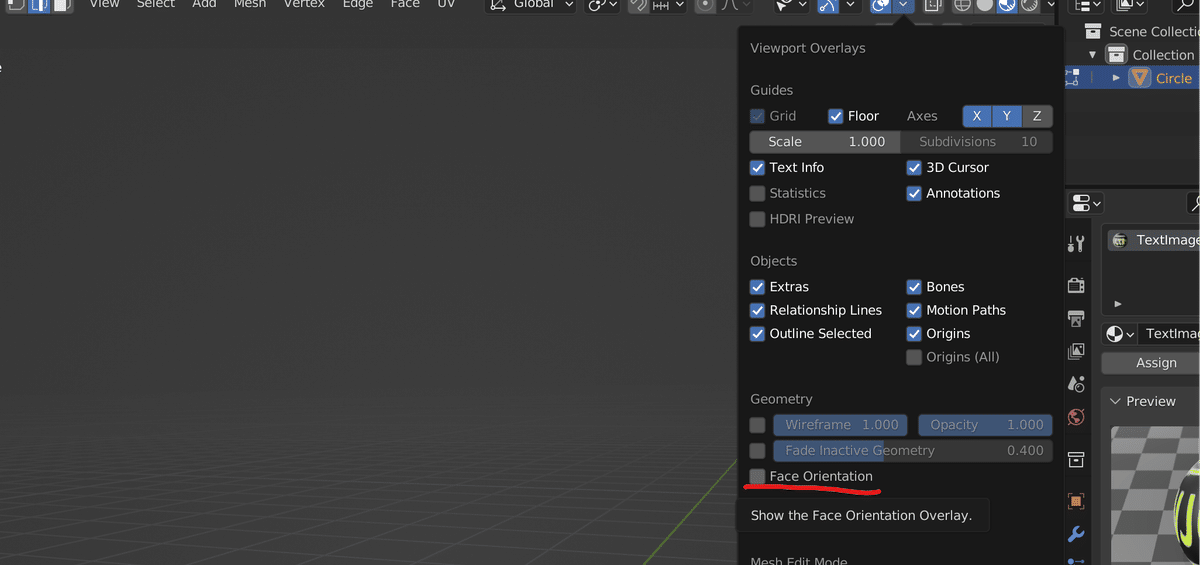Open the gizmo options dropdown arrow

point(849,5)
